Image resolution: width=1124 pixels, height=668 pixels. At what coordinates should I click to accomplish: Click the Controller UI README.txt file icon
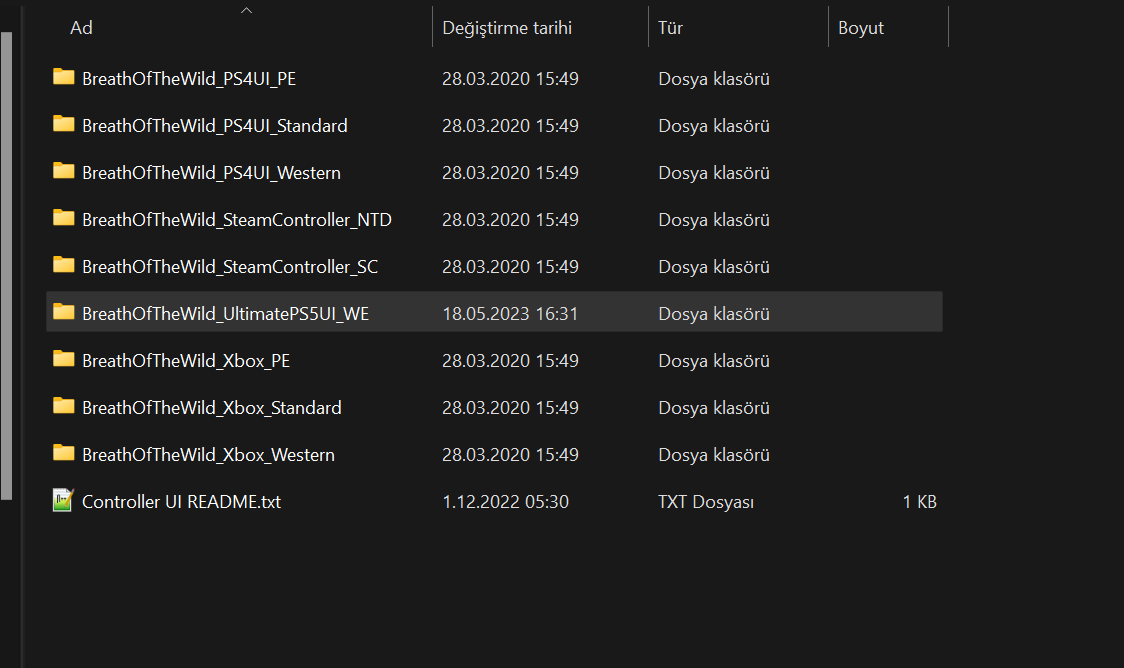(x=64, y=500)
